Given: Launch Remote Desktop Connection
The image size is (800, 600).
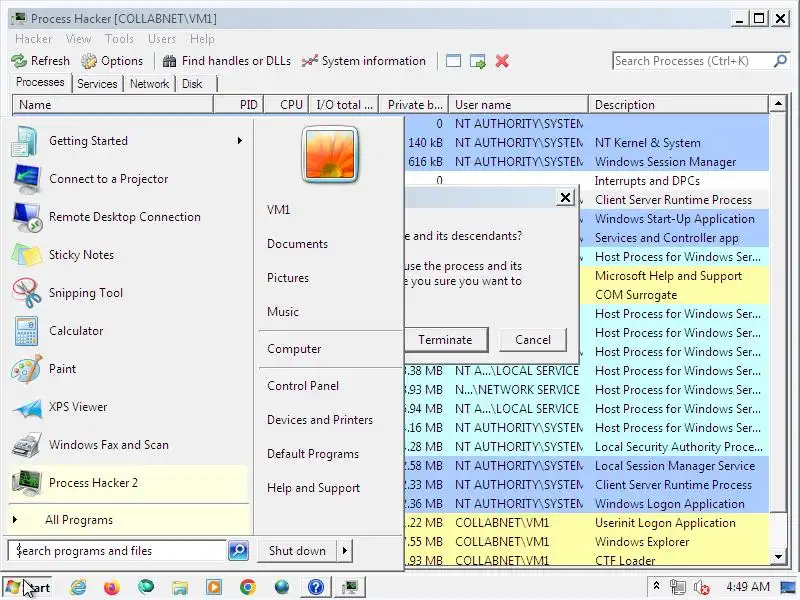Looking at the screenshot, I should click(x=128, y=217).
